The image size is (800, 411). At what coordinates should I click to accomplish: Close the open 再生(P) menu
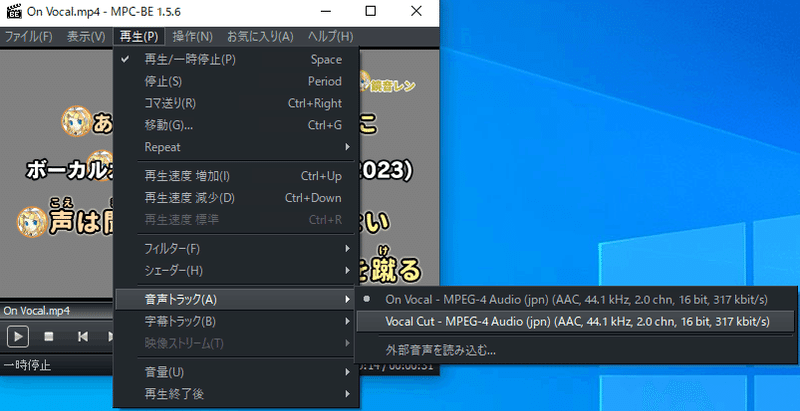(x=139, y=37)
